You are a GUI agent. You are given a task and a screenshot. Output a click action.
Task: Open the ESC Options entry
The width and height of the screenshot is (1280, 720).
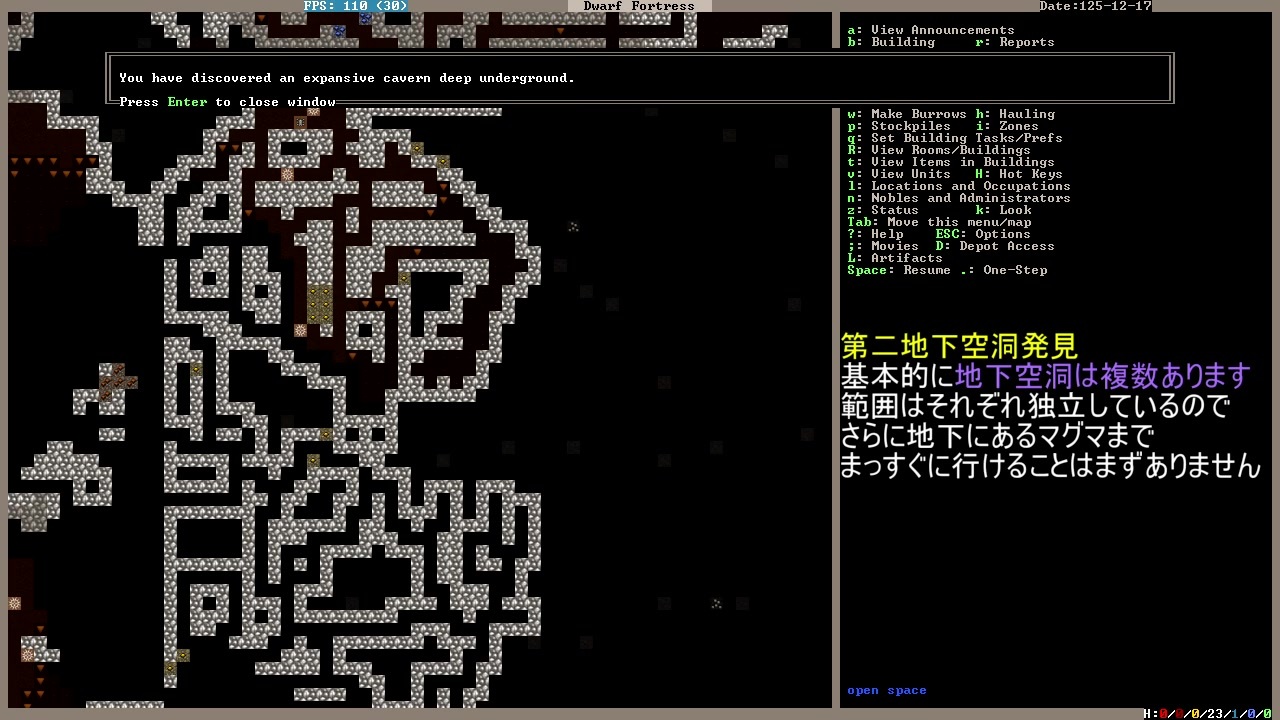[x=983, y=234]
